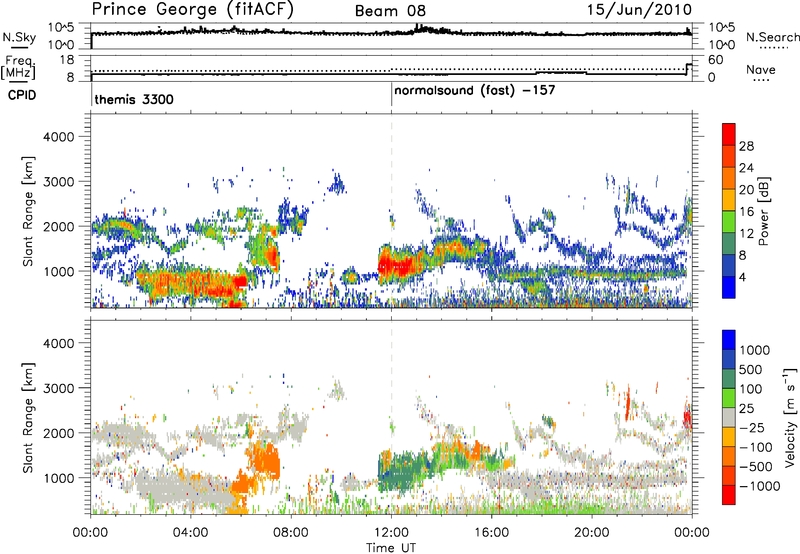
Task: Click the 'CPID' row label
Action: 22,95
